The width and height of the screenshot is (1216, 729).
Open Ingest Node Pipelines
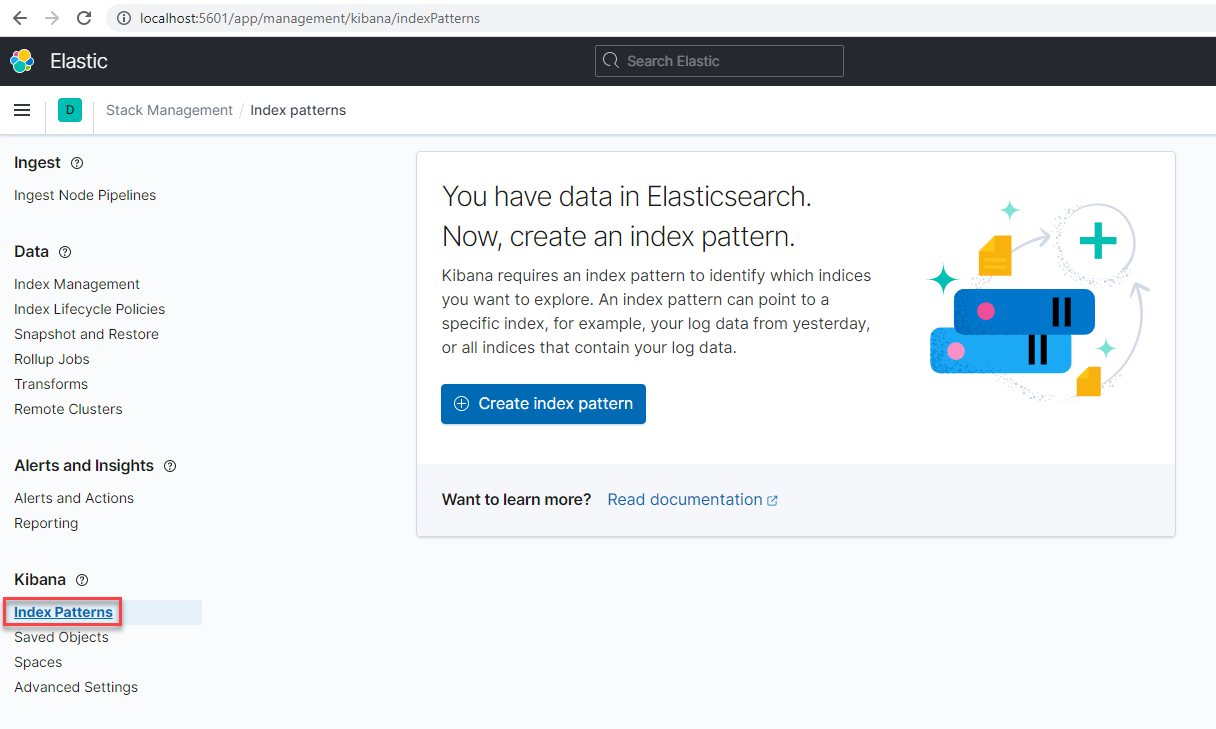point(85,195)
